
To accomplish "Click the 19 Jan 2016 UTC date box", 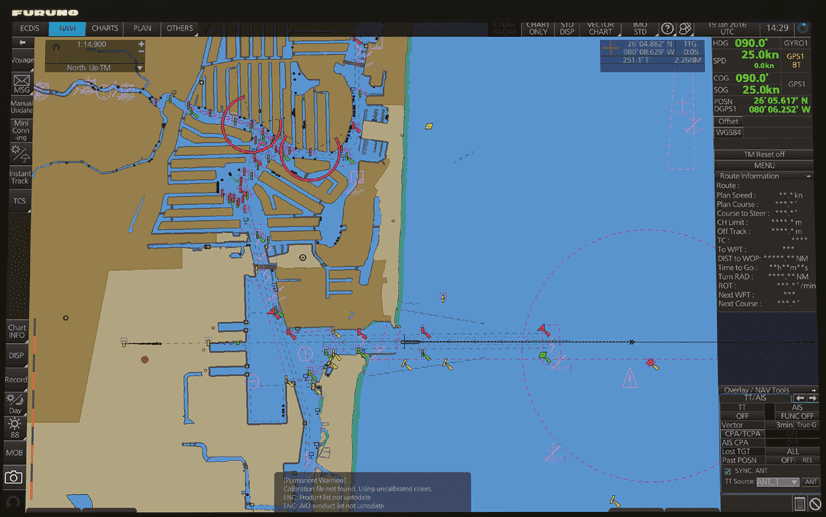I will pyautogui.click(x=727, y=28).
